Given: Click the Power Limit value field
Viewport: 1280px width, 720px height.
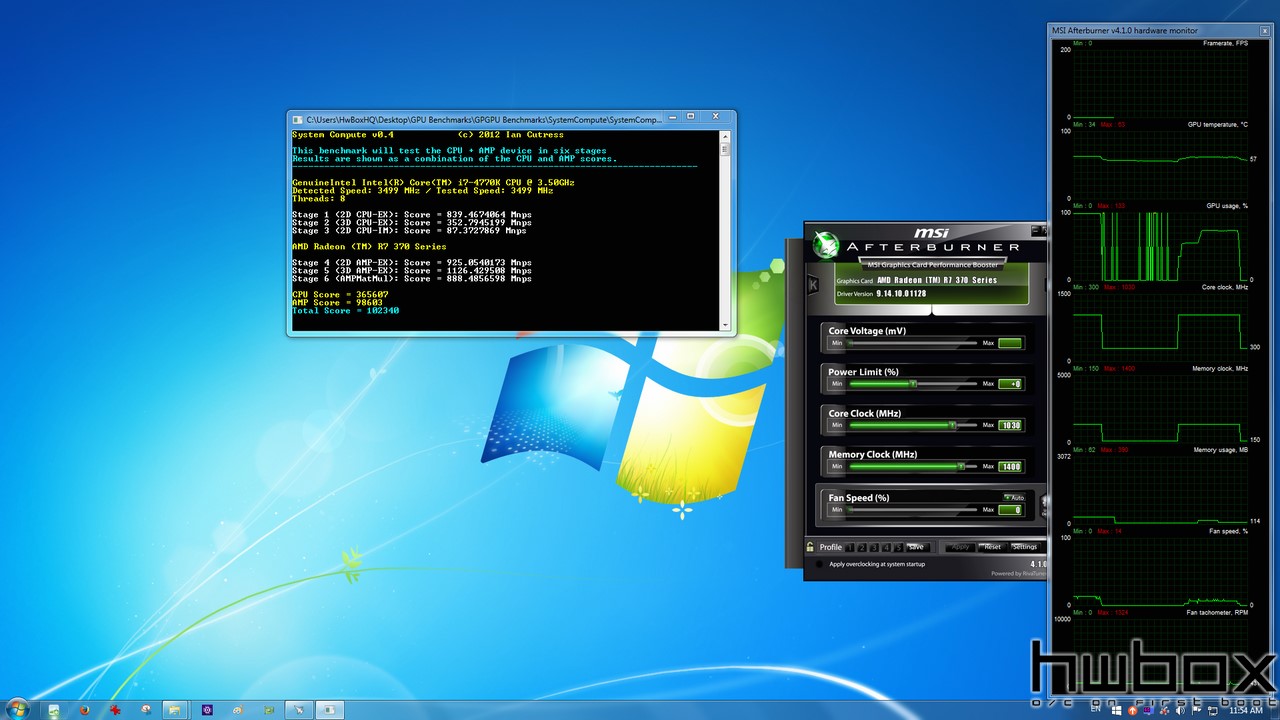Looking at the screenshot, I should pos(1010,383).
